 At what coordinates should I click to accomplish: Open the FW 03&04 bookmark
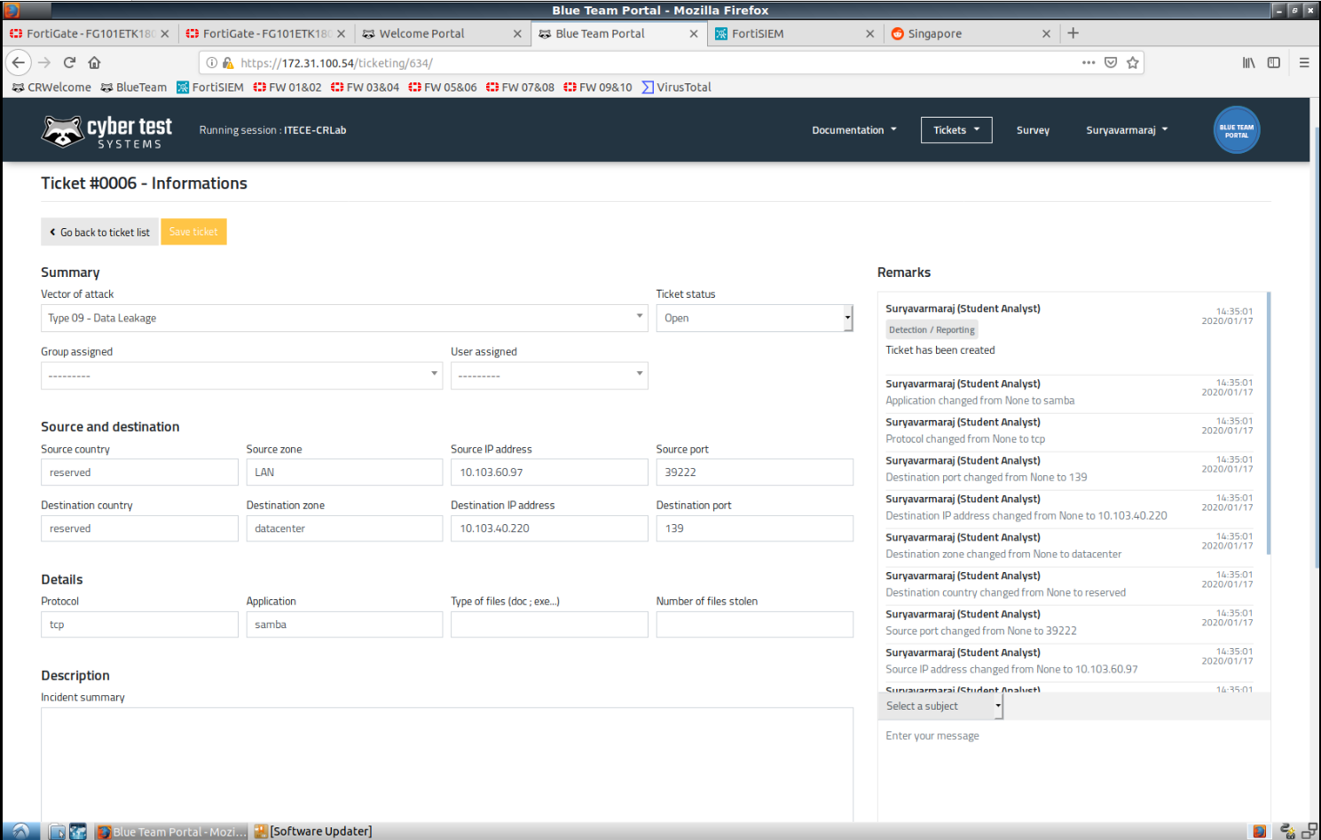point(365,87)
